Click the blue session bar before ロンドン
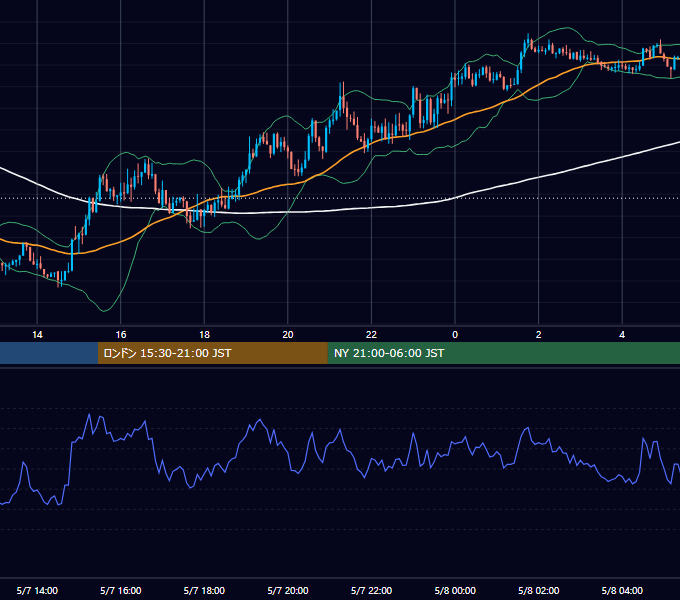Viewport: 680px width, 600px height. [x=49, y=353]
